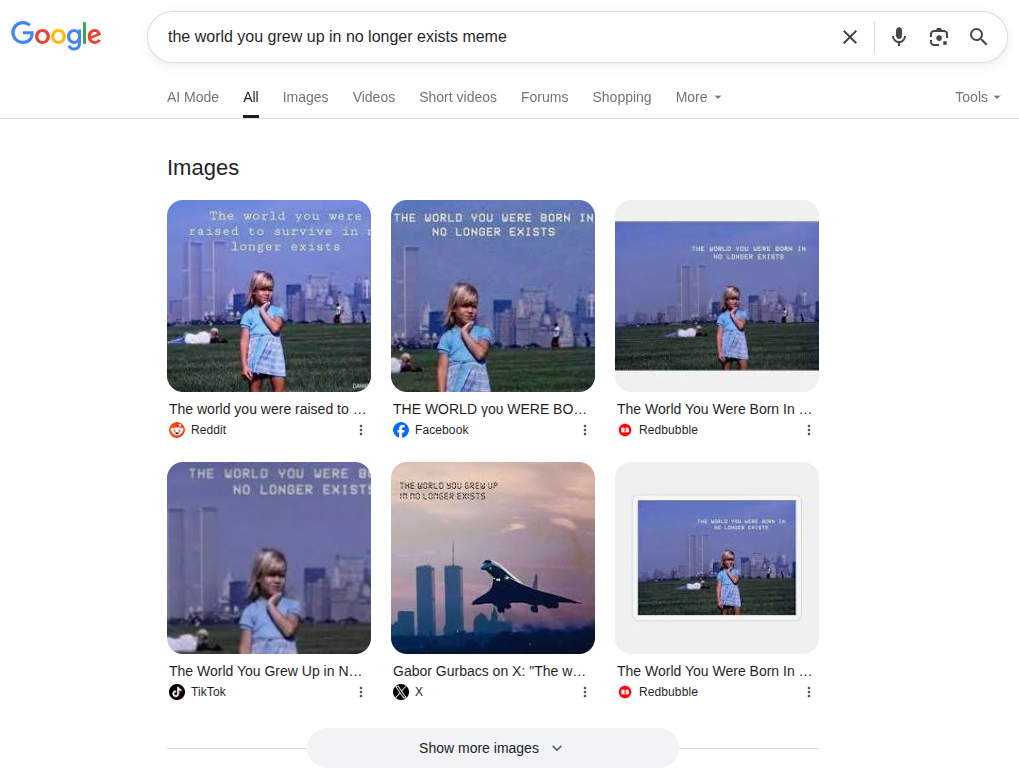This screenshot has height=779, width=1019.
Task: Open the first Redbubble image thumbnail
Action: click(717, 296)
